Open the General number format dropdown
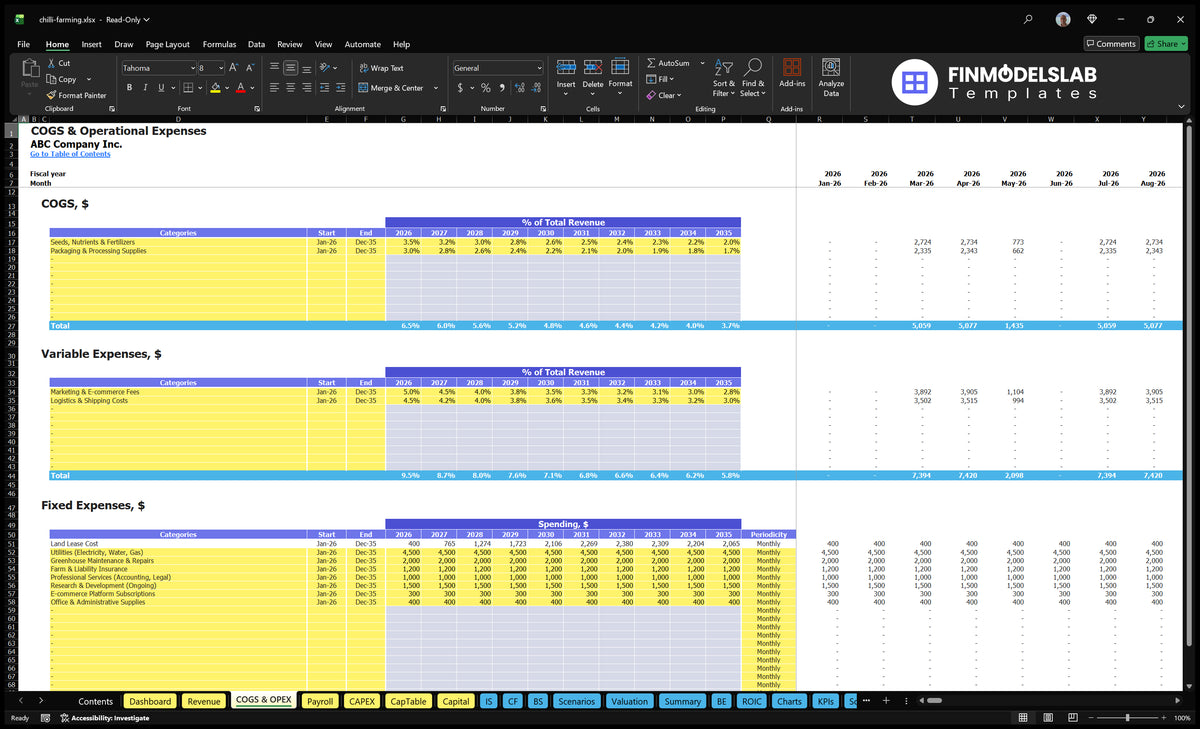This screenshot has width=1200, height=729. 538,68
